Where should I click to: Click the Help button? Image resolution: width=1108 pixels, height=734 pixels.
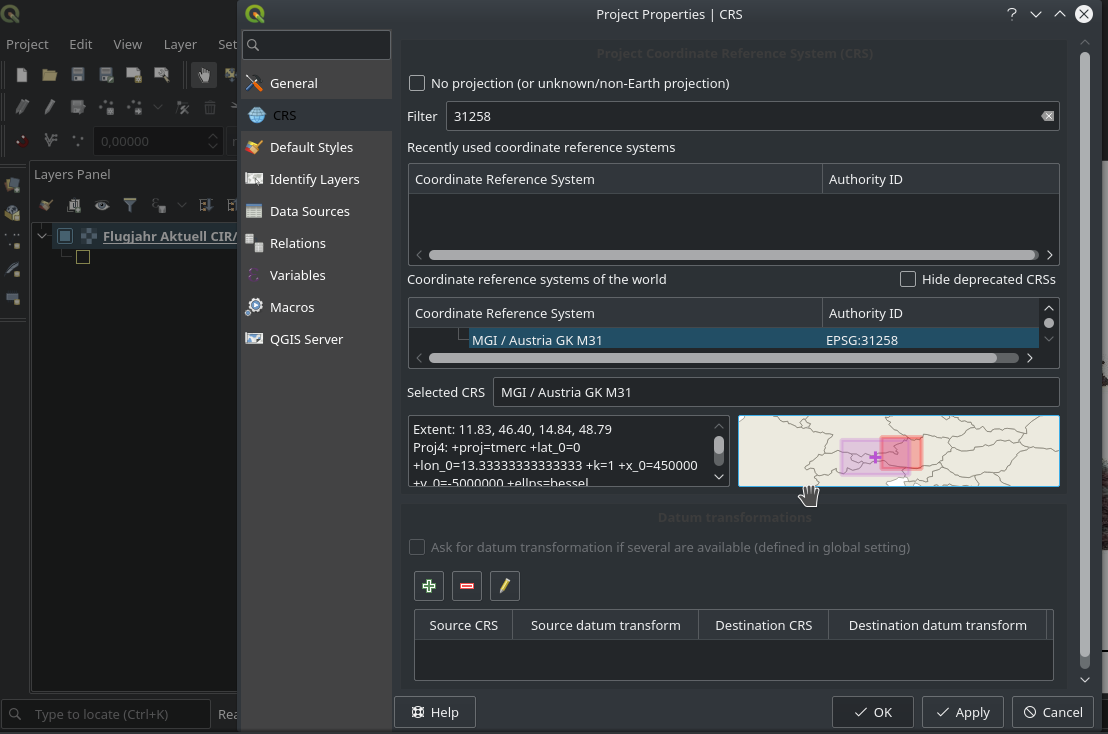click(435, 712)
